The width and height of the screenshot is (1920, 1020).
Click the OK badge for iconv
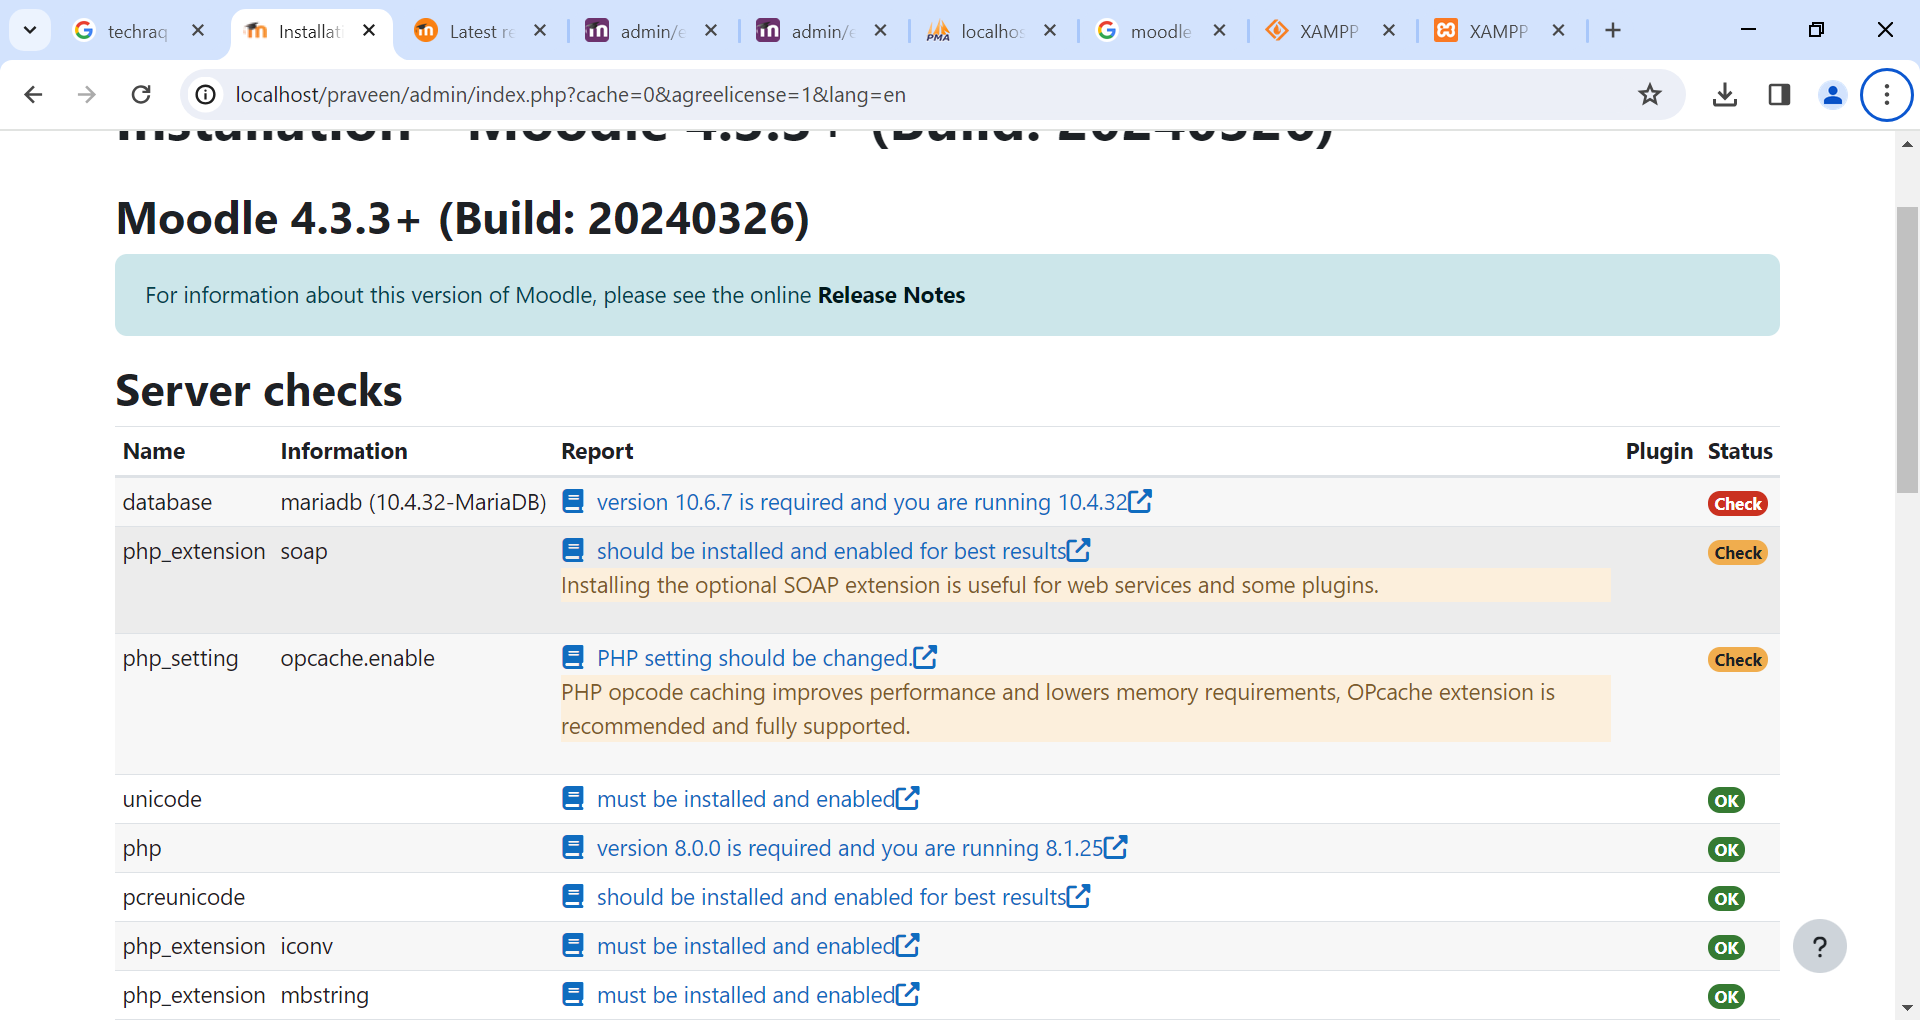[x=1726, y=948]
